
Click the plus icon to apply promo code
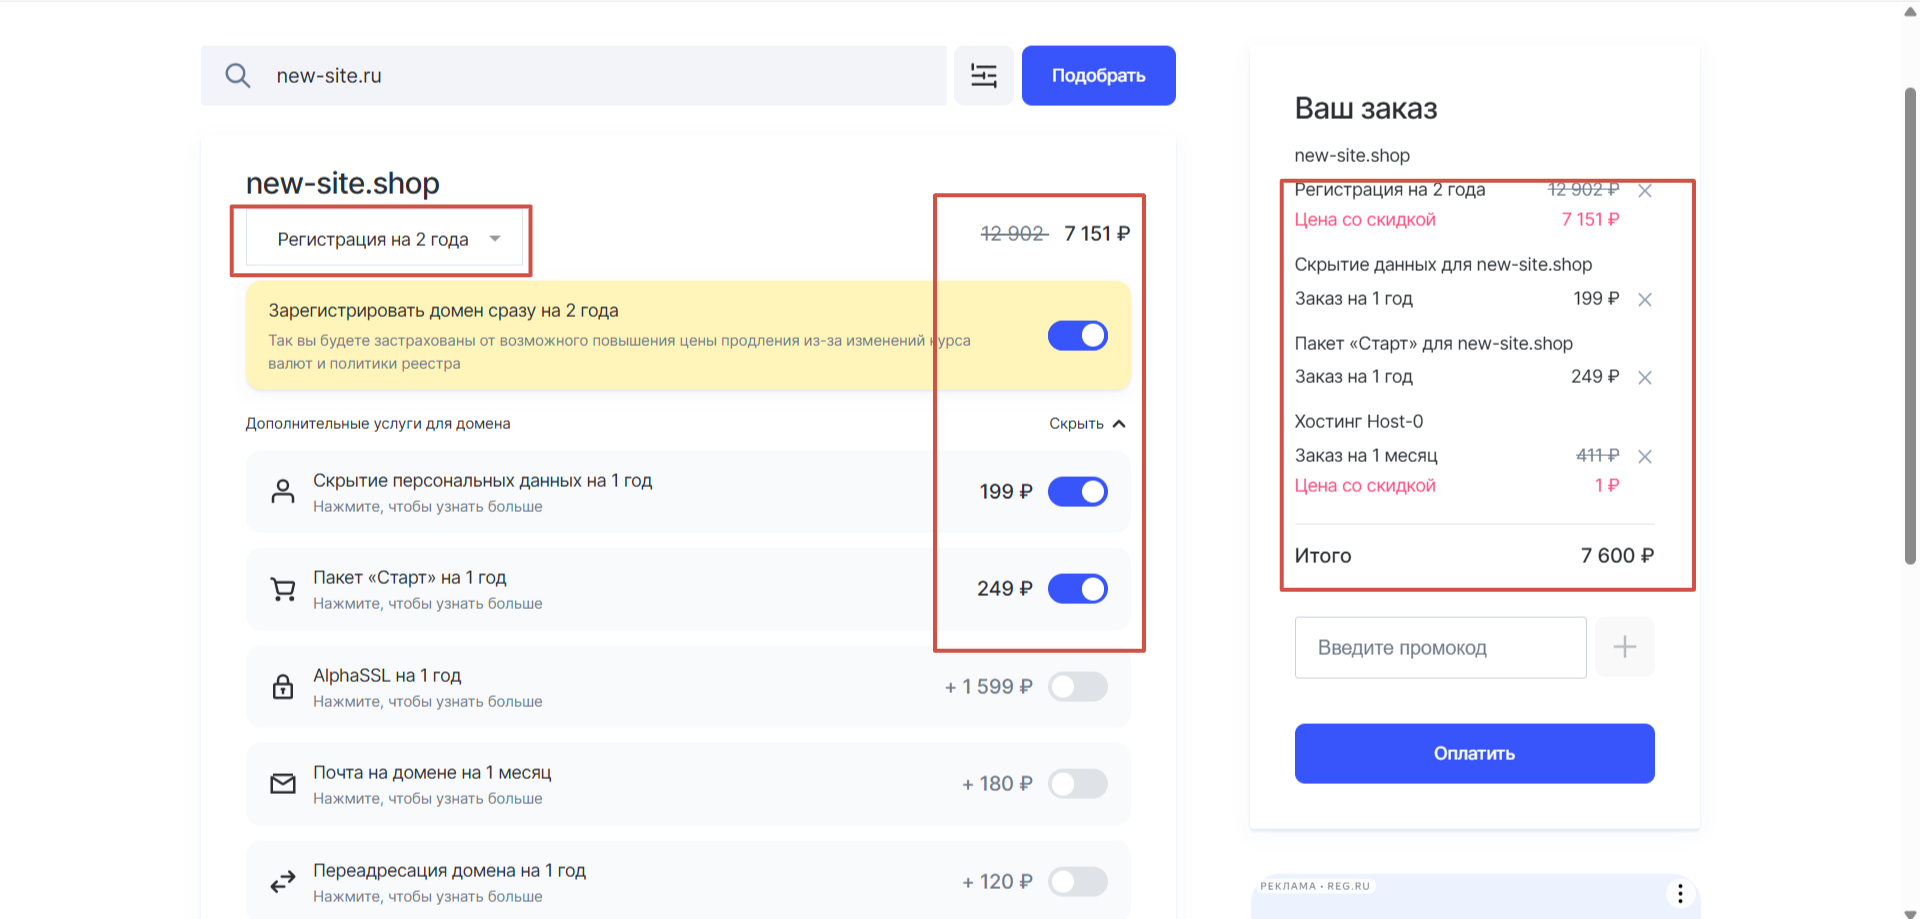pos(1624,647)
